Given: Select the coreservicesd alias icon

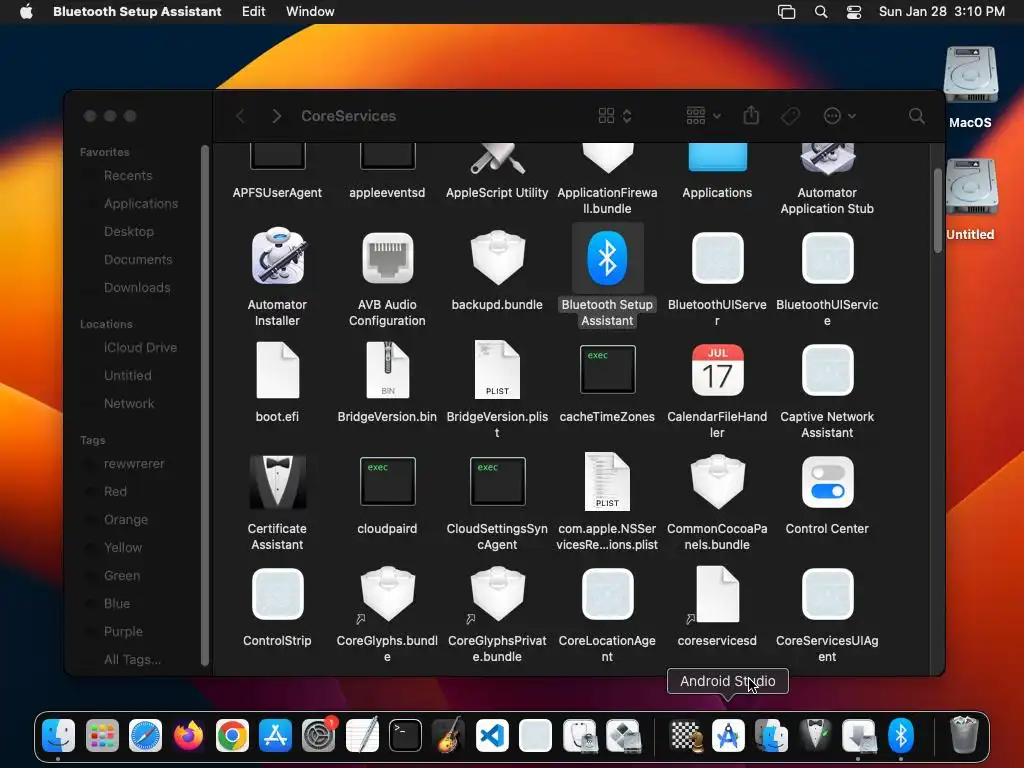Looking at the screenshot, I should (717, 594).
